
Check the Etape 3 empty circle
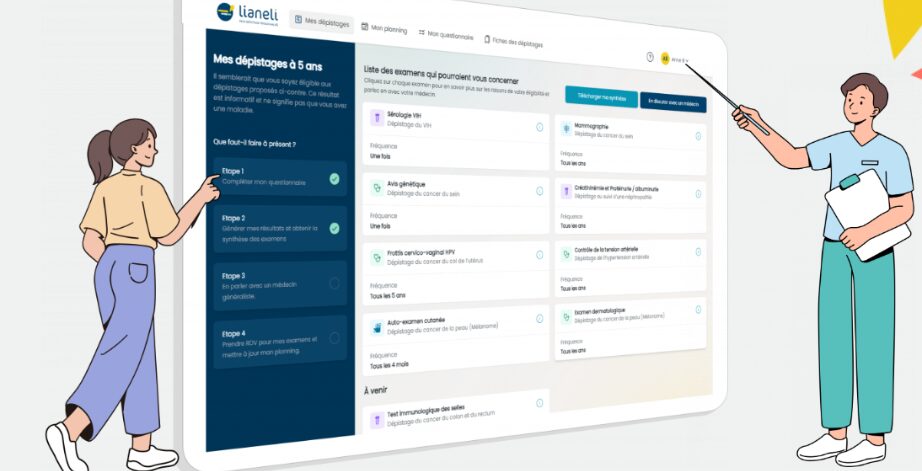pos(334,283)
